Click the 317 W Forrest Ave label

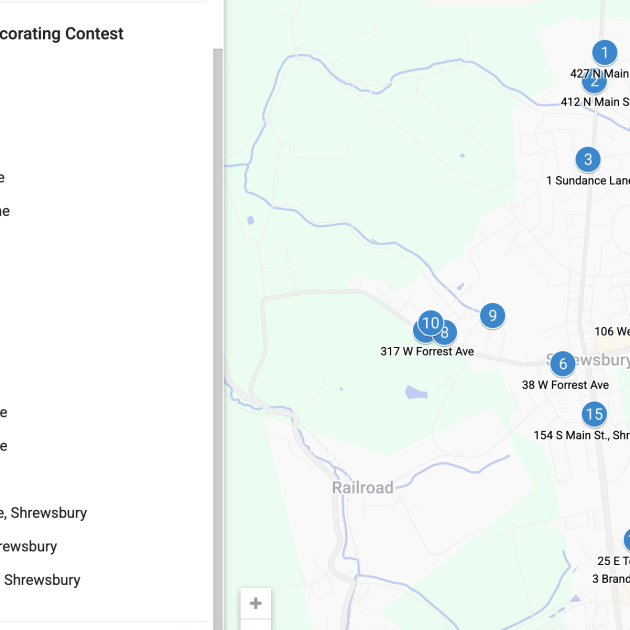pyautogui.click(x=427, y=351)
